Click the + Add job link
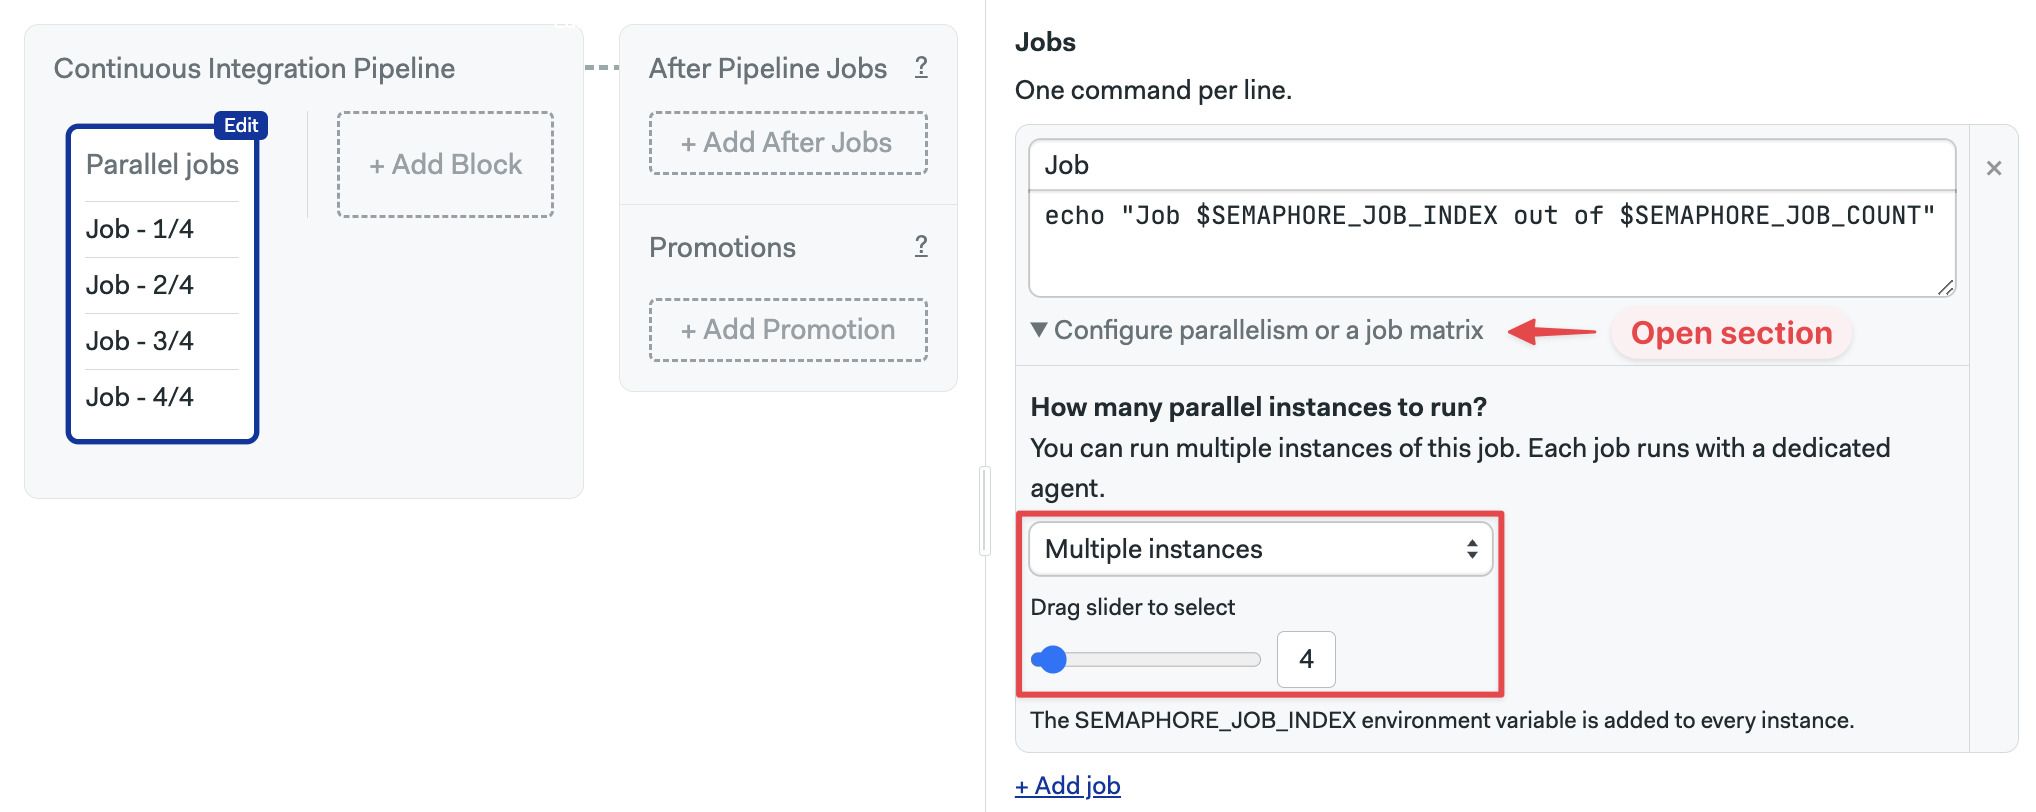This screenshot has width=2036, height=812. click(x=1068, y=786)
